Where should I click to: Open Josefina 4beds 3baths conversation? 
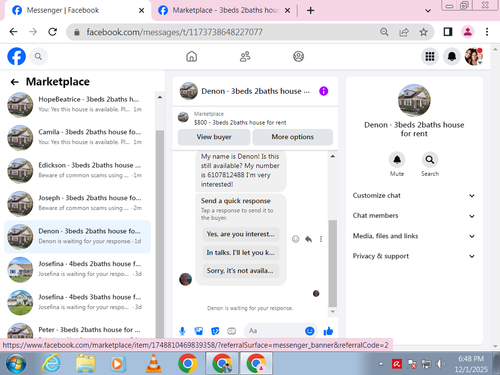[77, 302]
